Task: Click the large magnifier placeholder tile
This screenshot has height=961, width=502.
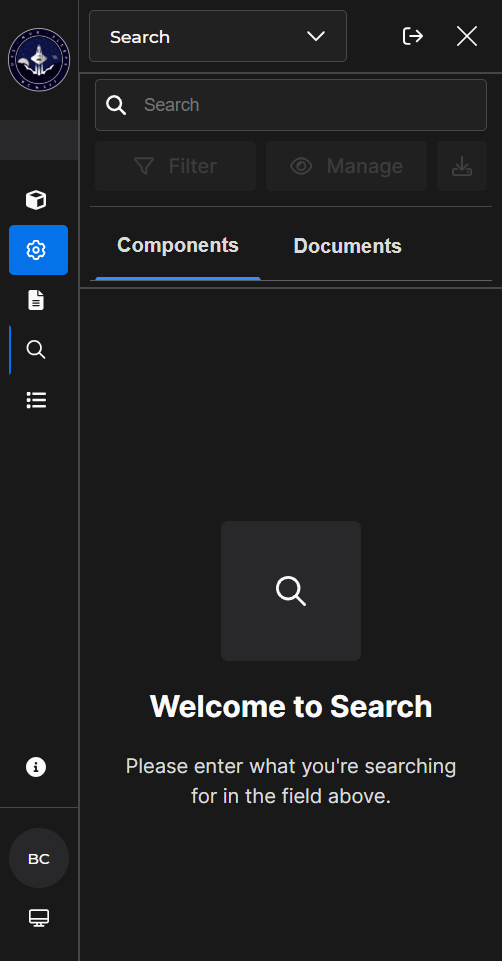Action: click(x=291, y=591)
